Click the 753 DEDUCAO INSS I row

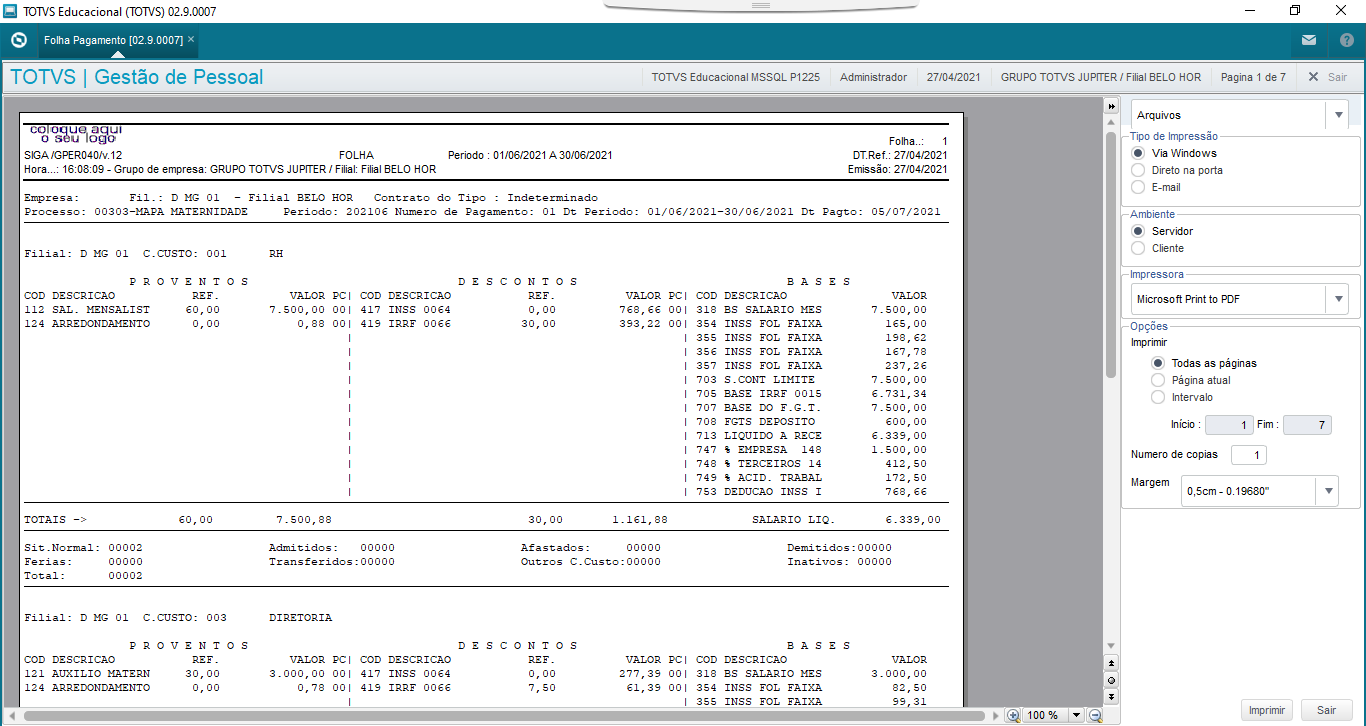pos(811,492)
